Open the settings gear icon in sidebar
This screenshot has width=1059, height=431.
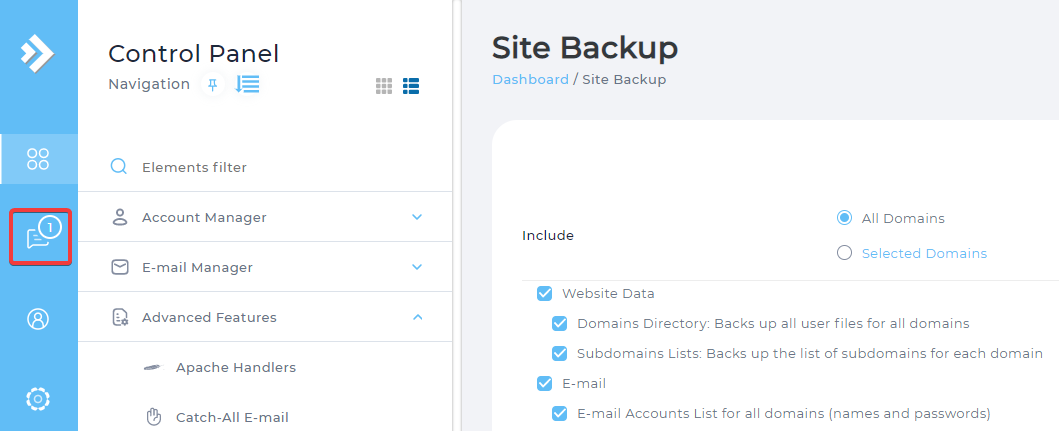tap(38, 399)
